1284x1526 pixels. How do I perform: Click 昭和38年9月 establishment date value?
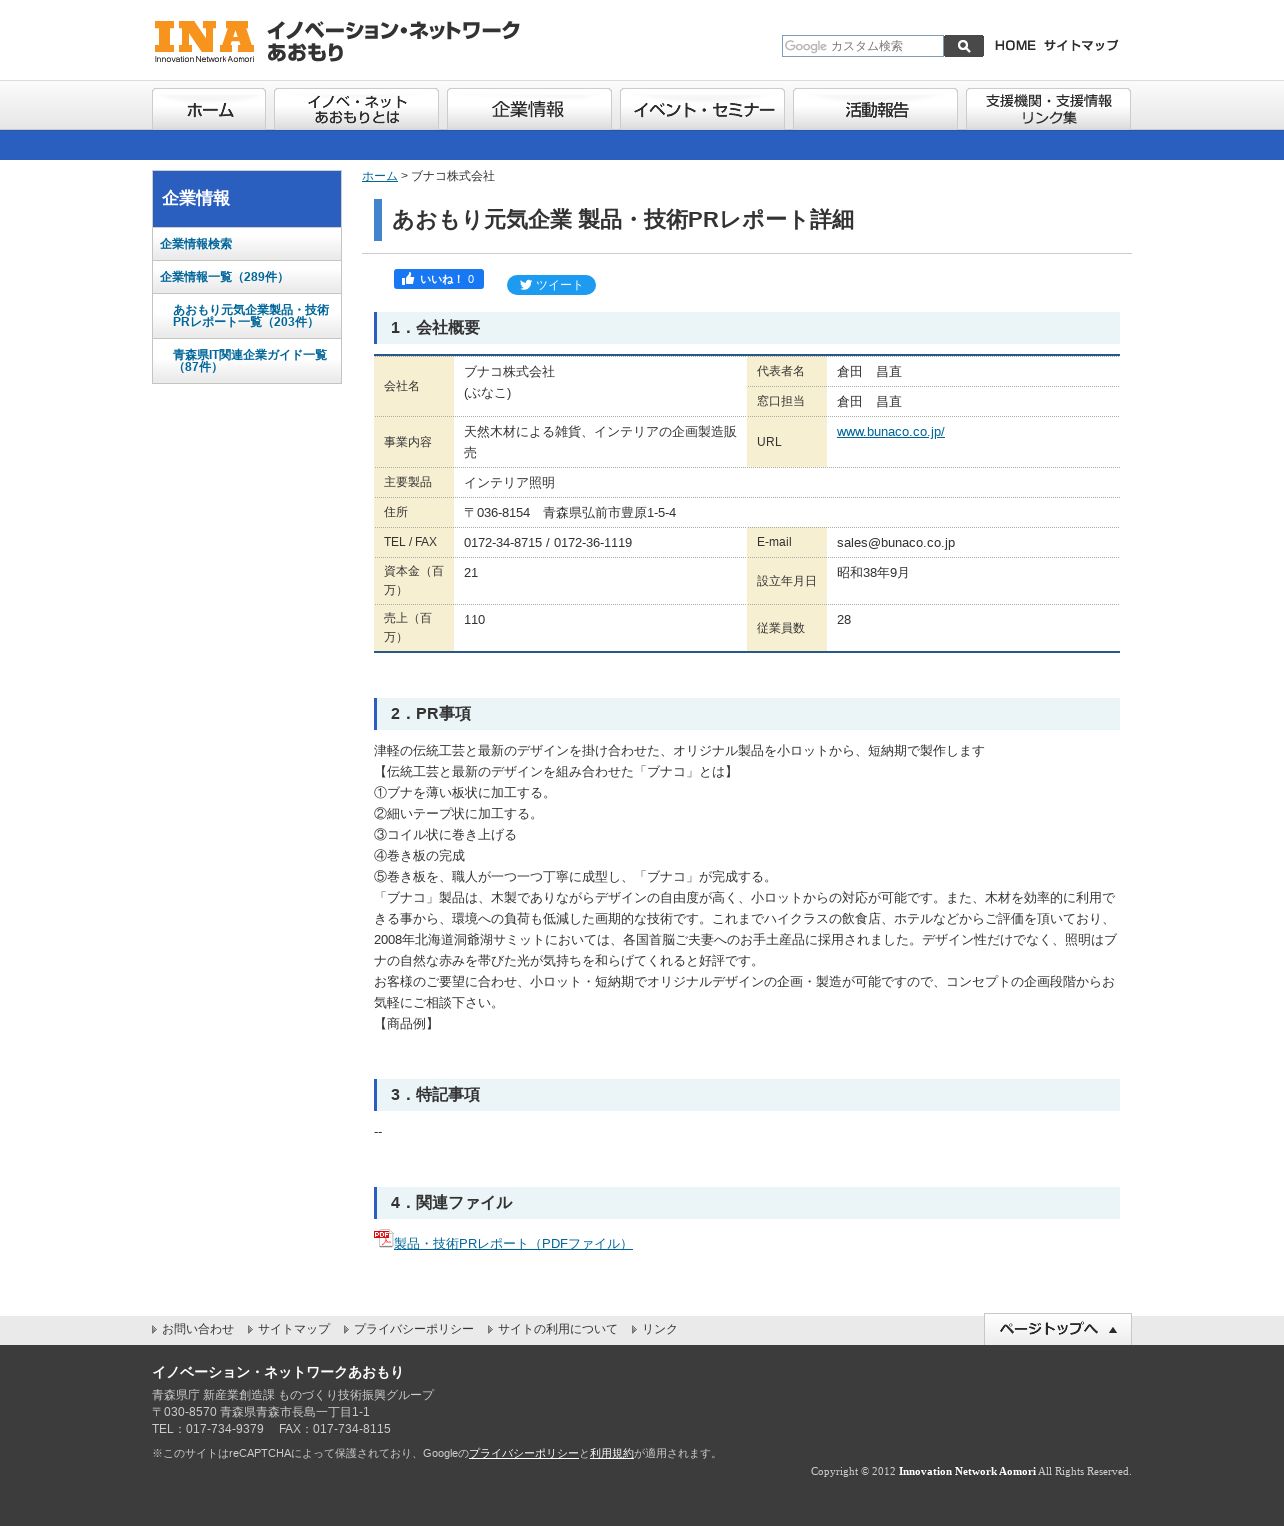coord(873,573)
